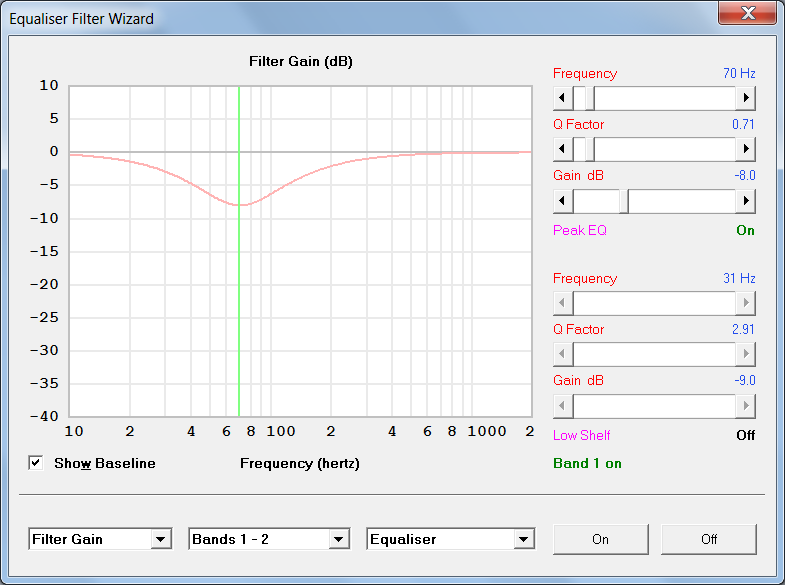This screenshot has height=585, width=785.
Task: Click the Frequency (hertz) axis label
Action: click(300, 463)
